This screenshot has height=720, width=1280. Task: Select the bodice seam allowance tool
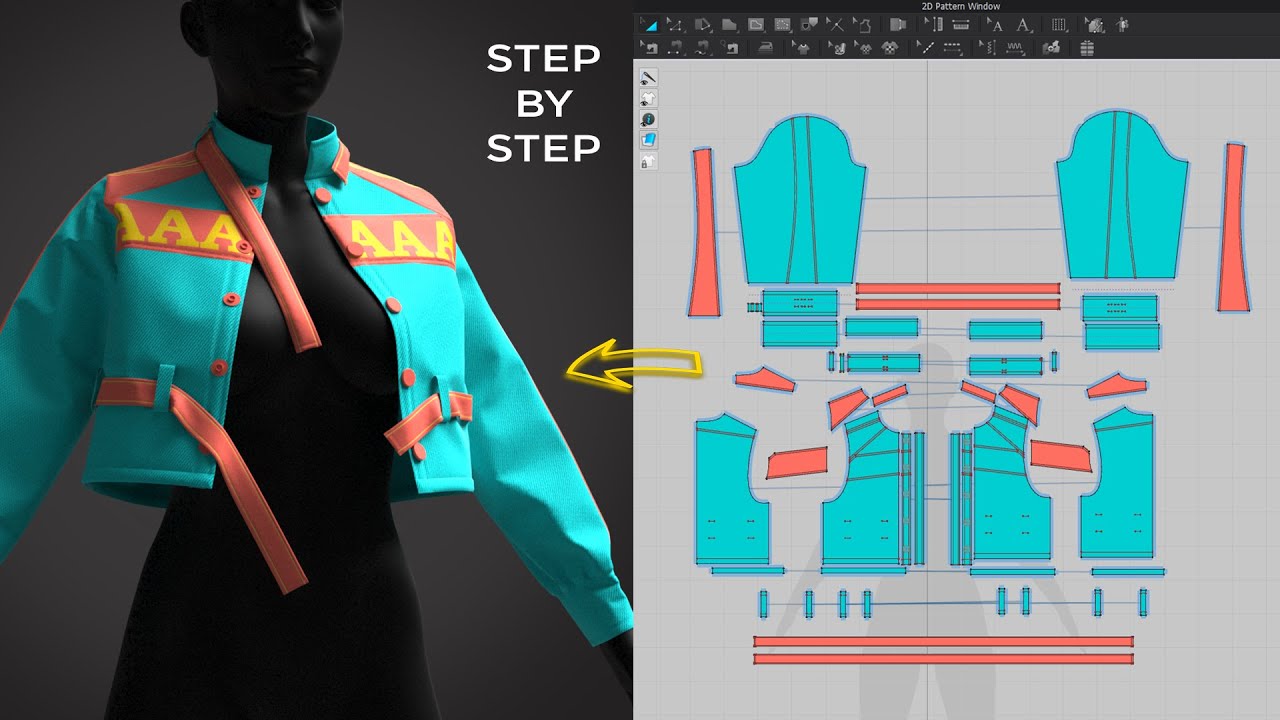tap(862, 25)
